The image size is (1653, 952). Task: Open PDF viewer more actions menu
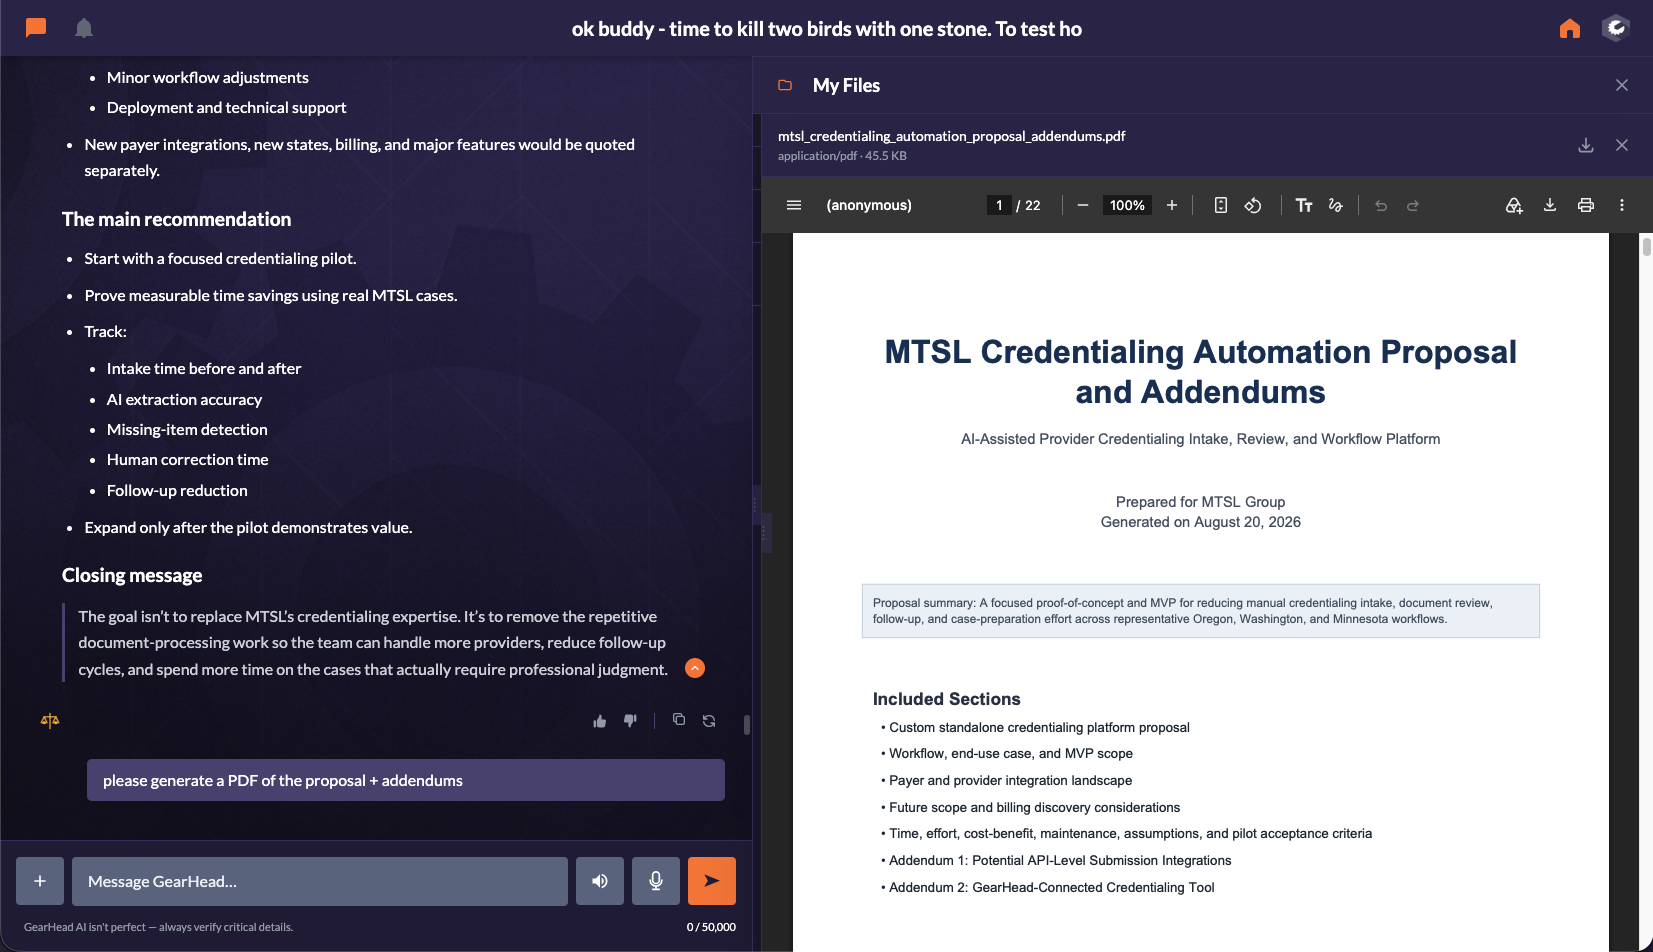pos(1622,205)
